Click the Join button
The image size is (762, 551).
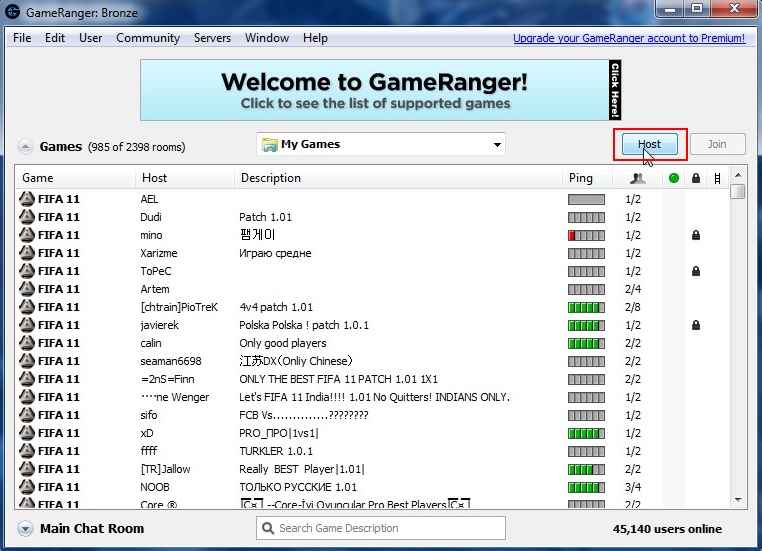[x=717, y=144]
